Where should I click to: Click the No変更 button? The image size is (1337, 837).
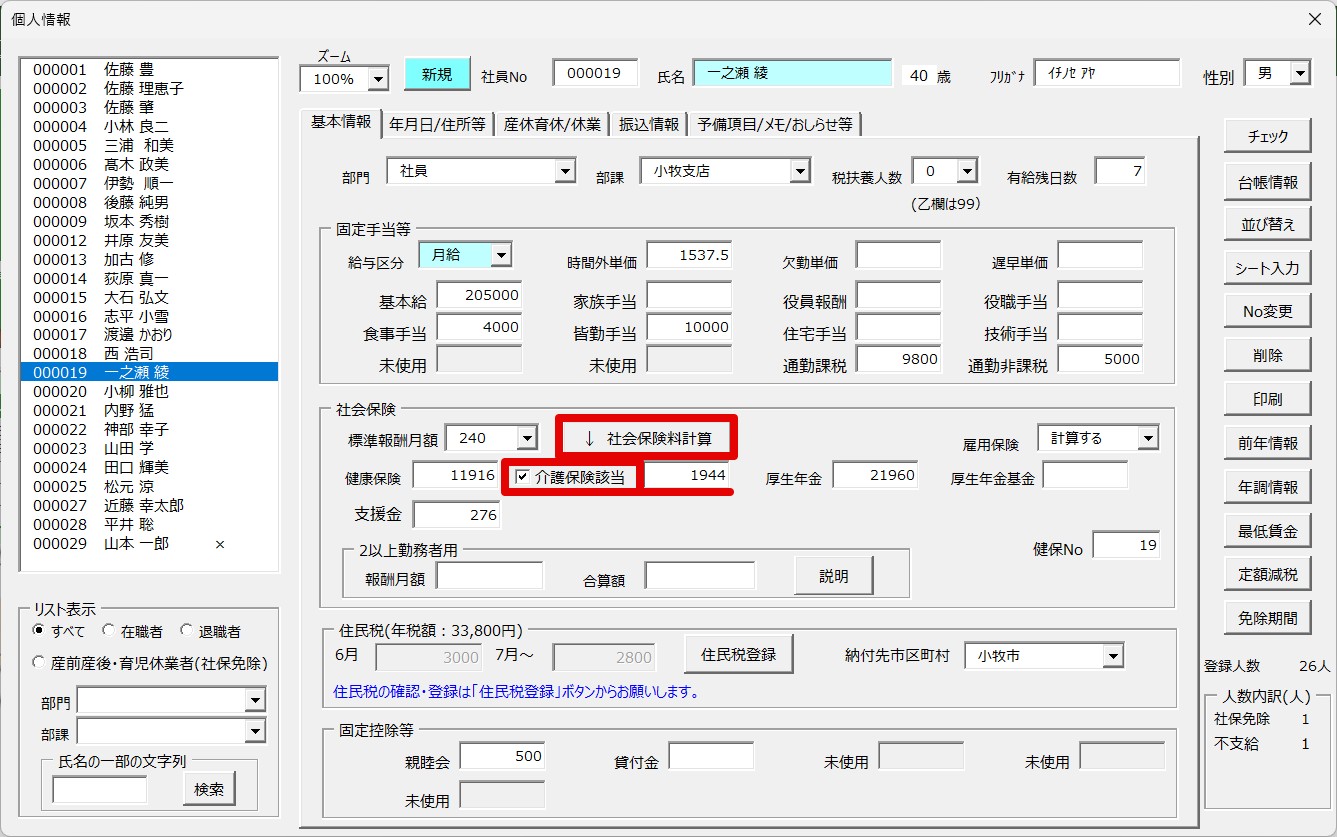pyautogui.click(x=1268, y=311)
